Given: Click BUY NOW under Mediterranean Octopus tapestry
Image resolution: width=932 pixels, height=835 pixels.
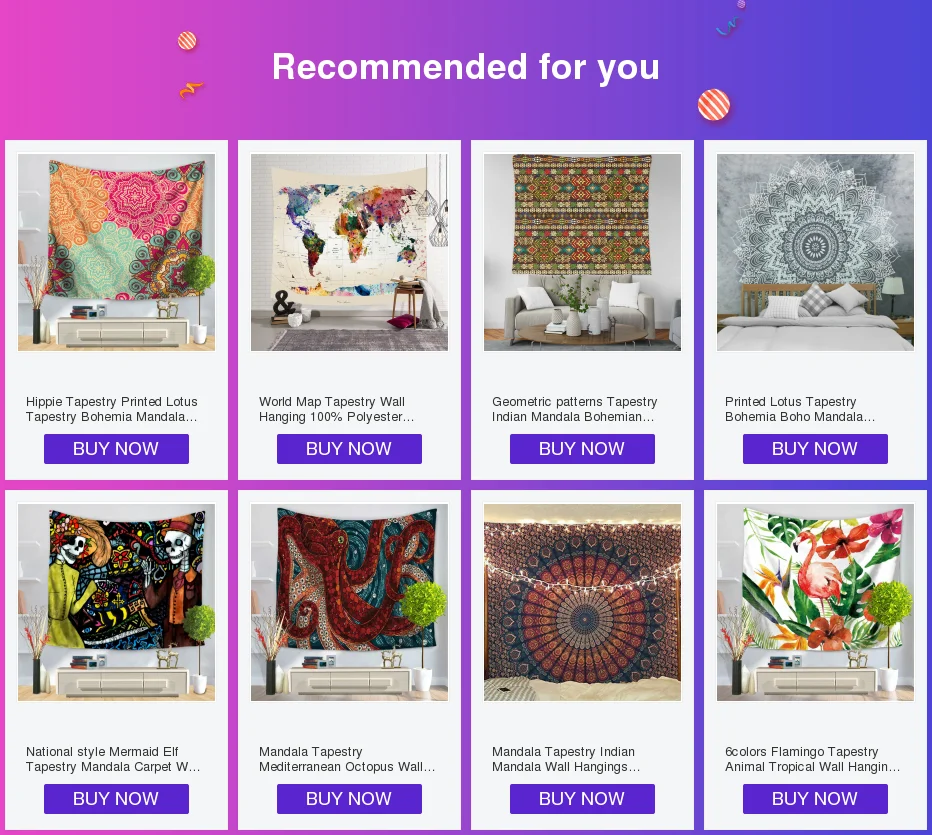Looking at the screenshot, I should (350, 799).
